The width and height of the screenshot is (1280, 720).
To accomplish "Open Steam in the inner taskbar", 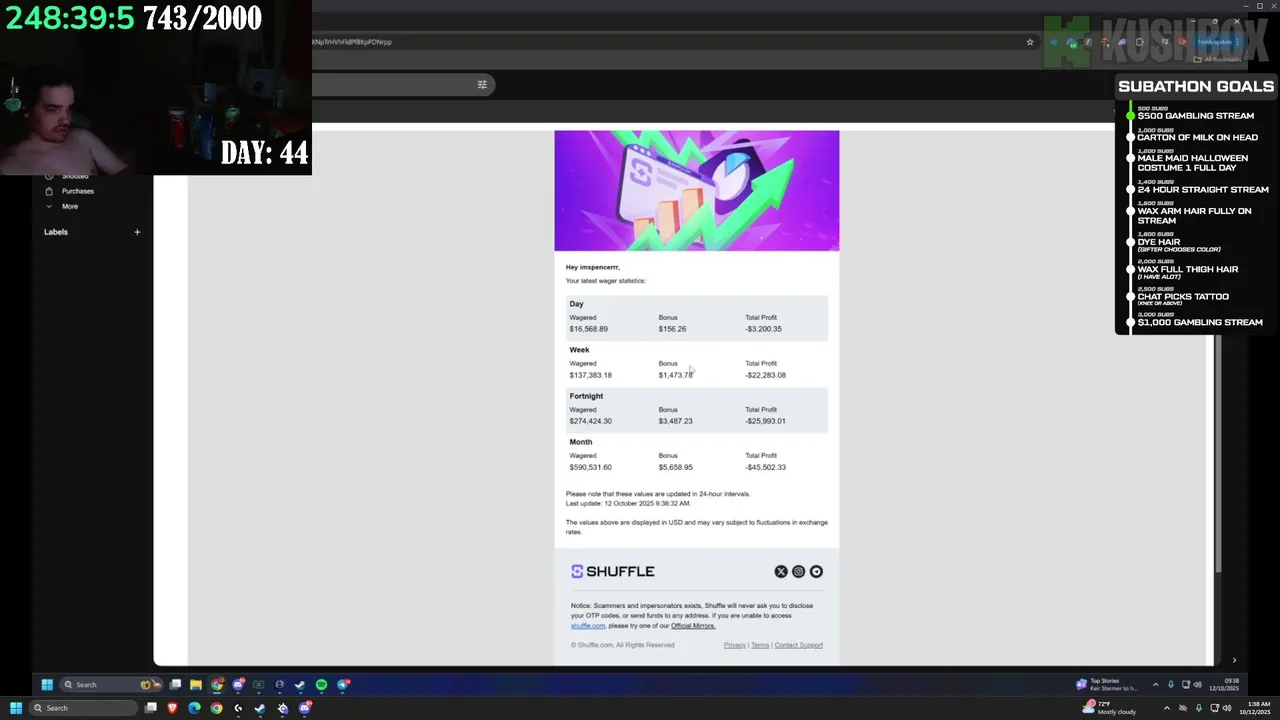I will 300,685.
